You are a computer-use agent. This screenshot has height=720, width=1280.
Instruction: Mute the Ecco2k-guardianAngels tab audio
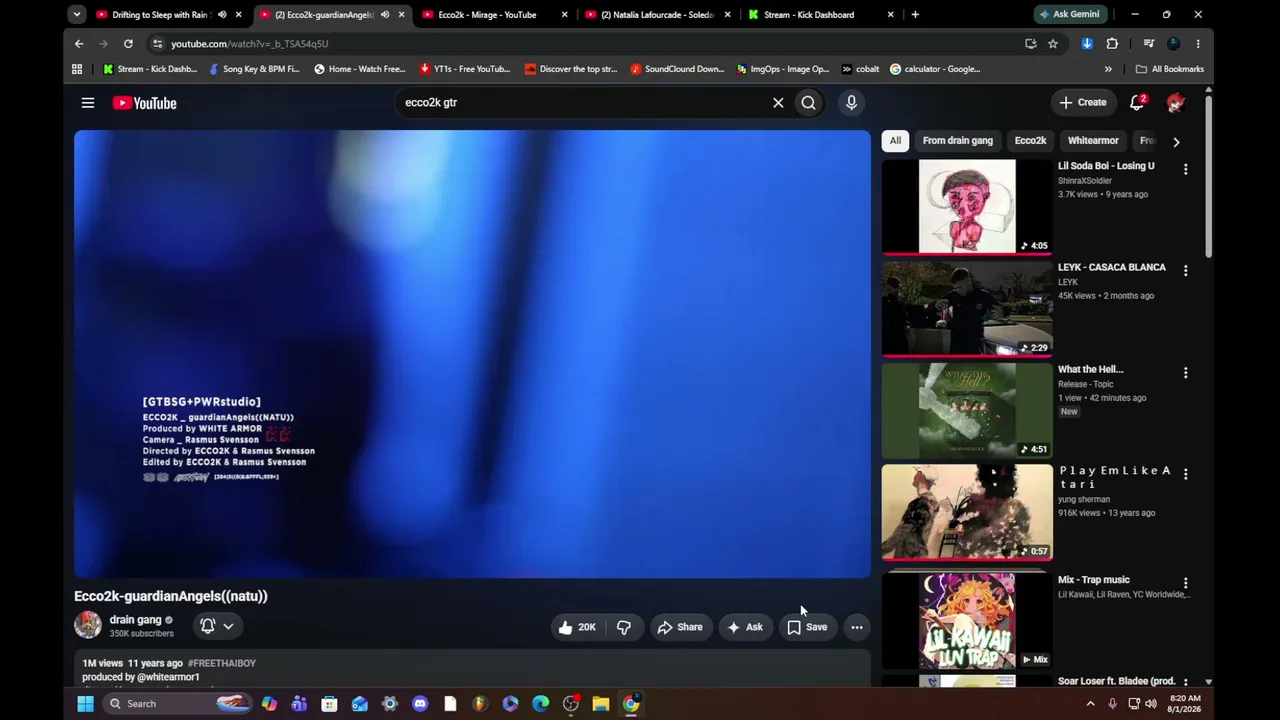coord(385,15)
